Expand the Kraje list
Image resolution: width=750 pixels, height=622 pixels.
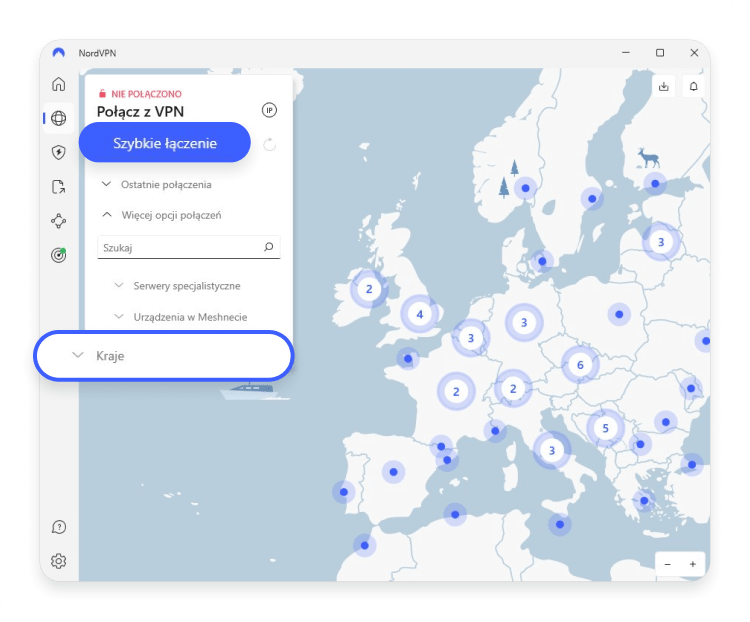164,355
